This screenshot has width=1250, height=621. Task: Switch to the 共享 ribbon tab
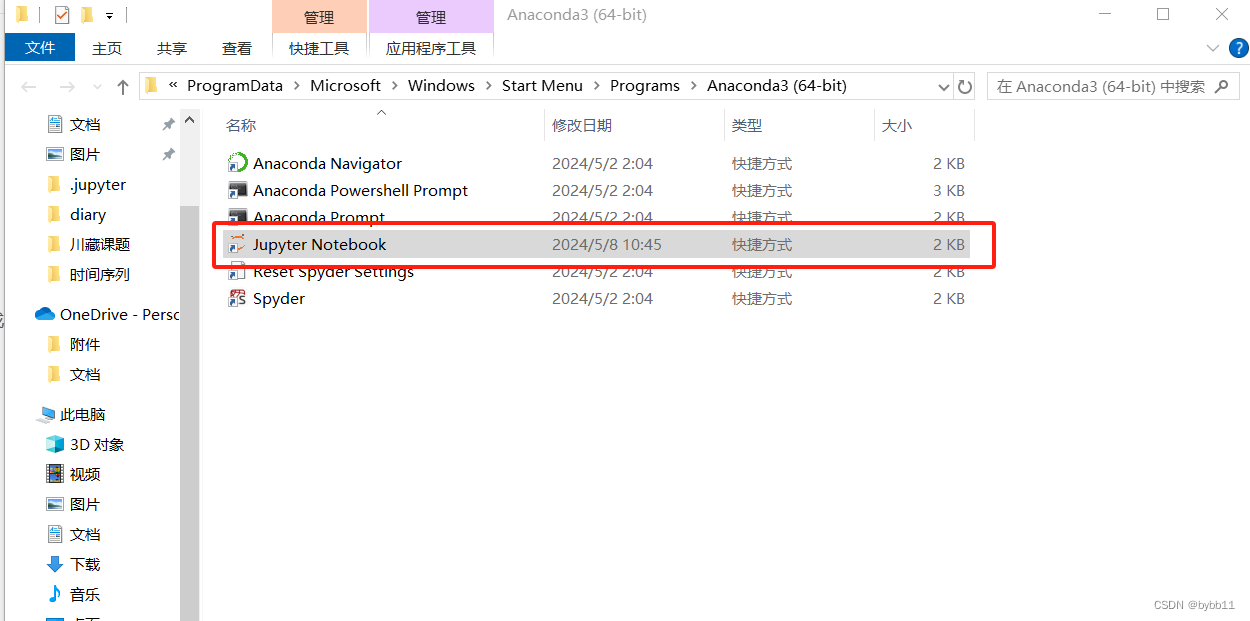click(172, 48)
